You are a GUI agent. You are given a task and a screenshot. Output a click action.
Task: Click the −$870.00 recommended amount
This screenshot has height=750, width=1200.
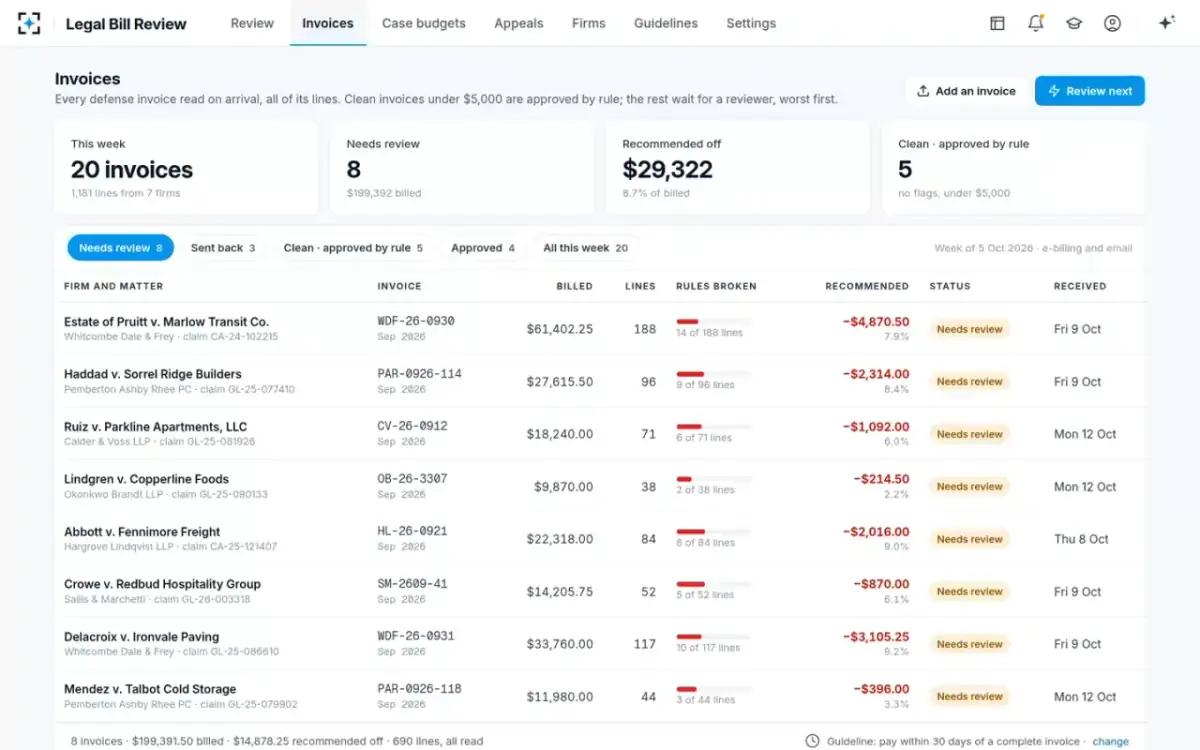pos(881,584)
